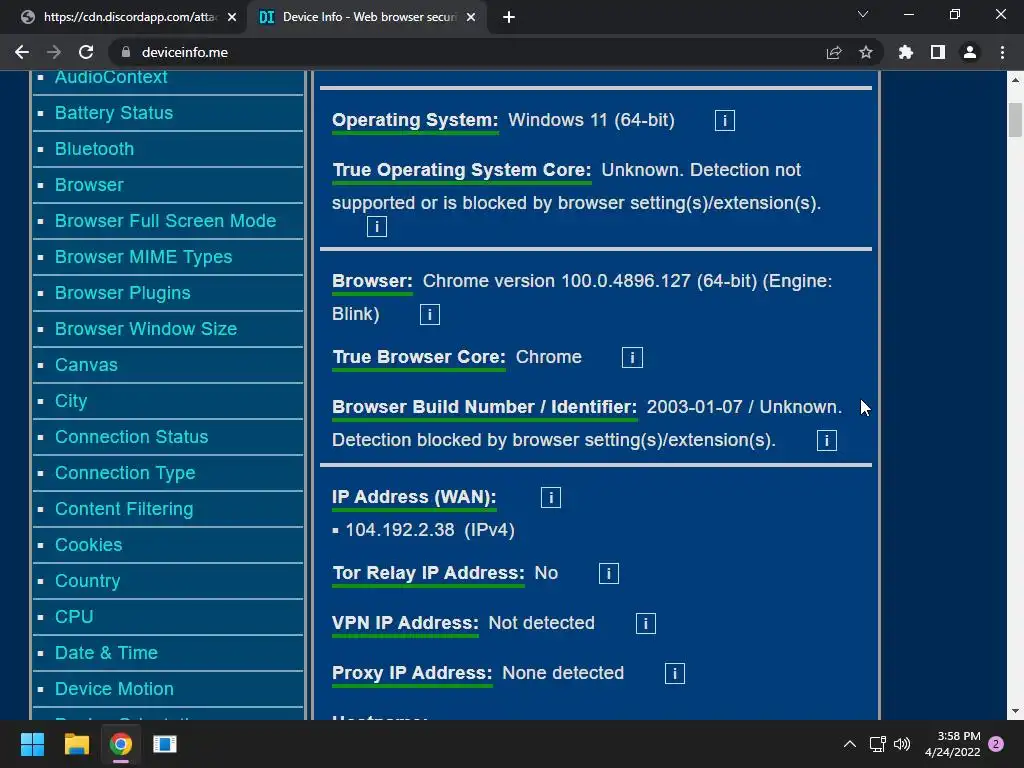1024x768 pixels.
Task: Open Bluetooth sidebar link
Action: [94, 149]
